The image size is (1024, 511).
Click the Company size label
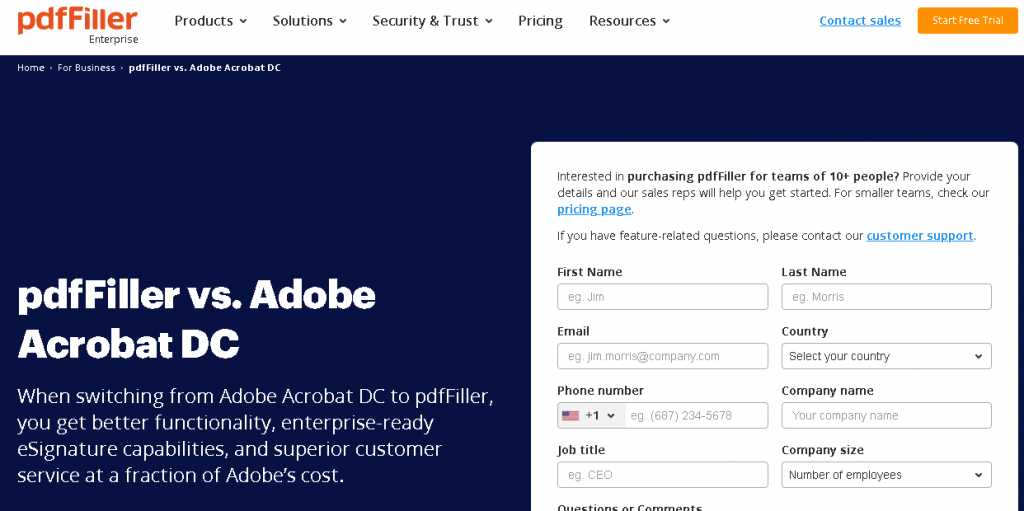822,450
